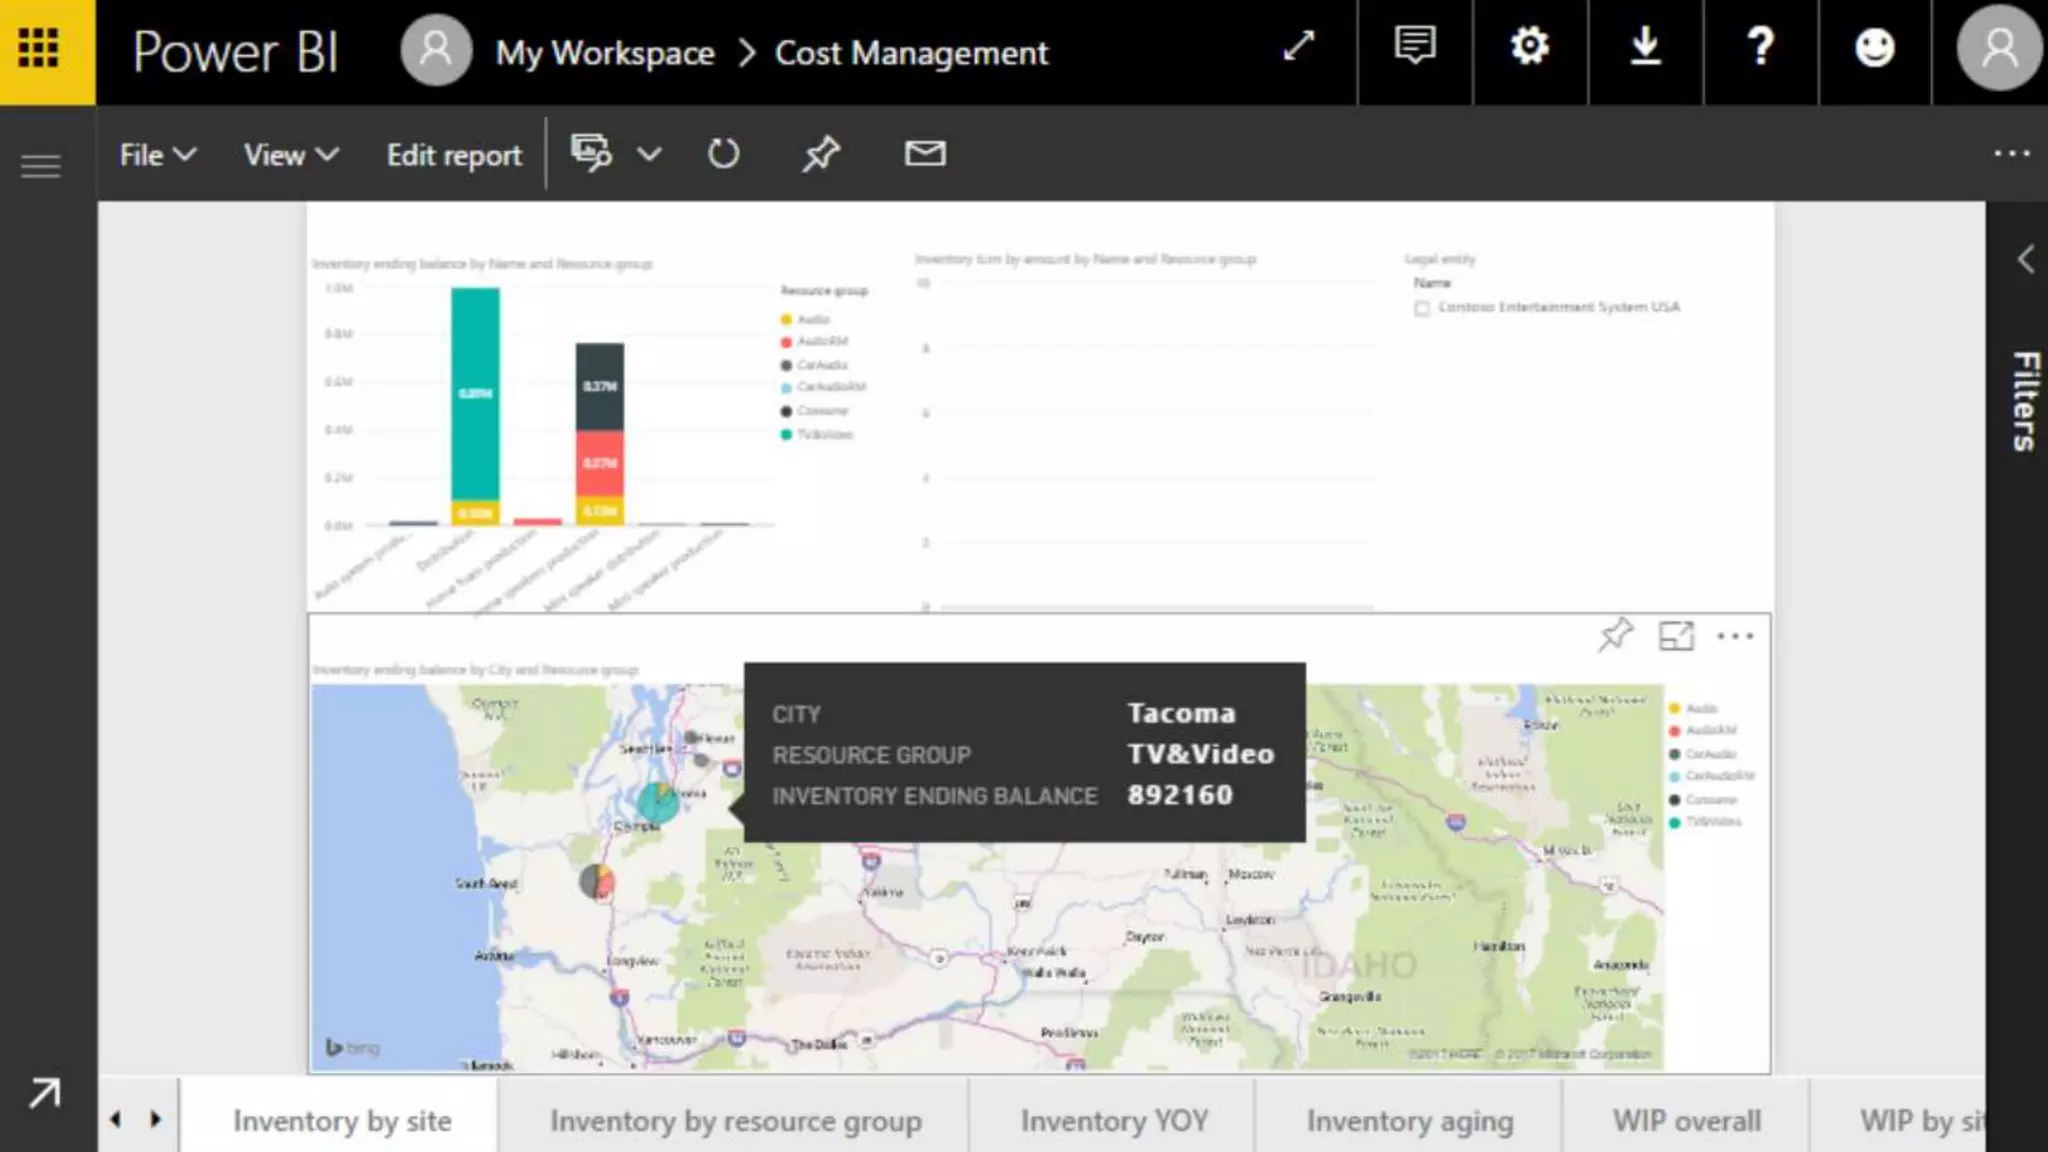2048x1152 pixels.
Task: Open the help question mark icon
Action: [1760, 47]
